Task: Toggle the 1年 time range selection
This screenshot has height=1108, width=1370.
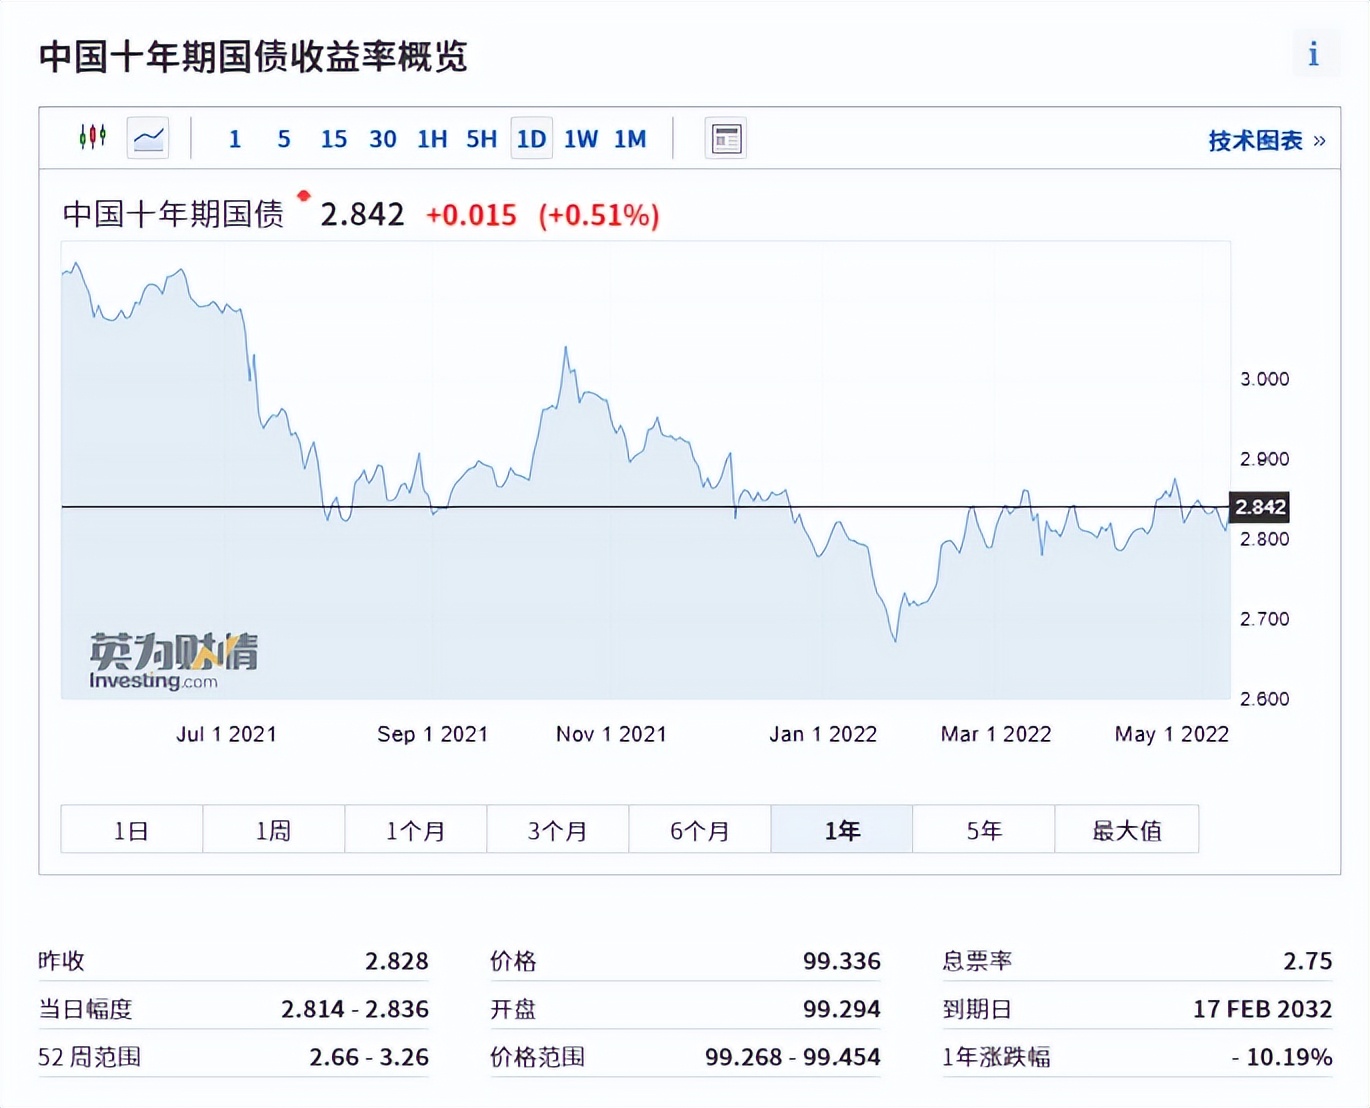Action: click(841, 829)
